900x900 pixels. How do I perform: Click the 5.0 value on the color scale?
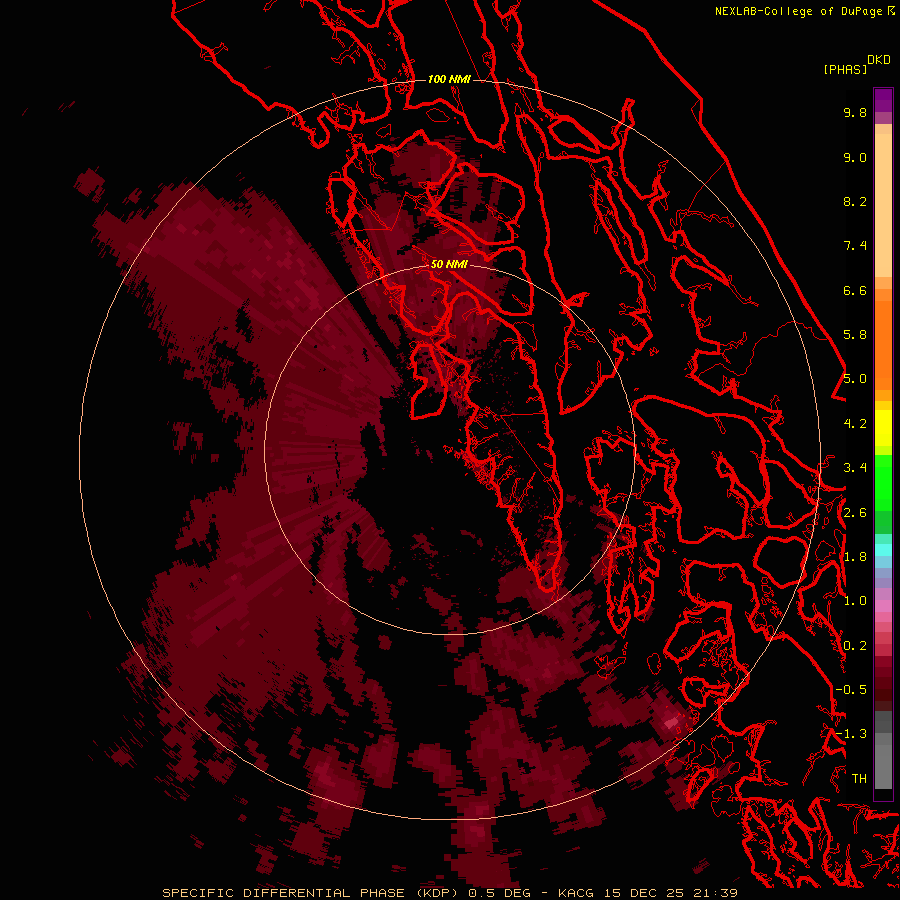point(855,379)
